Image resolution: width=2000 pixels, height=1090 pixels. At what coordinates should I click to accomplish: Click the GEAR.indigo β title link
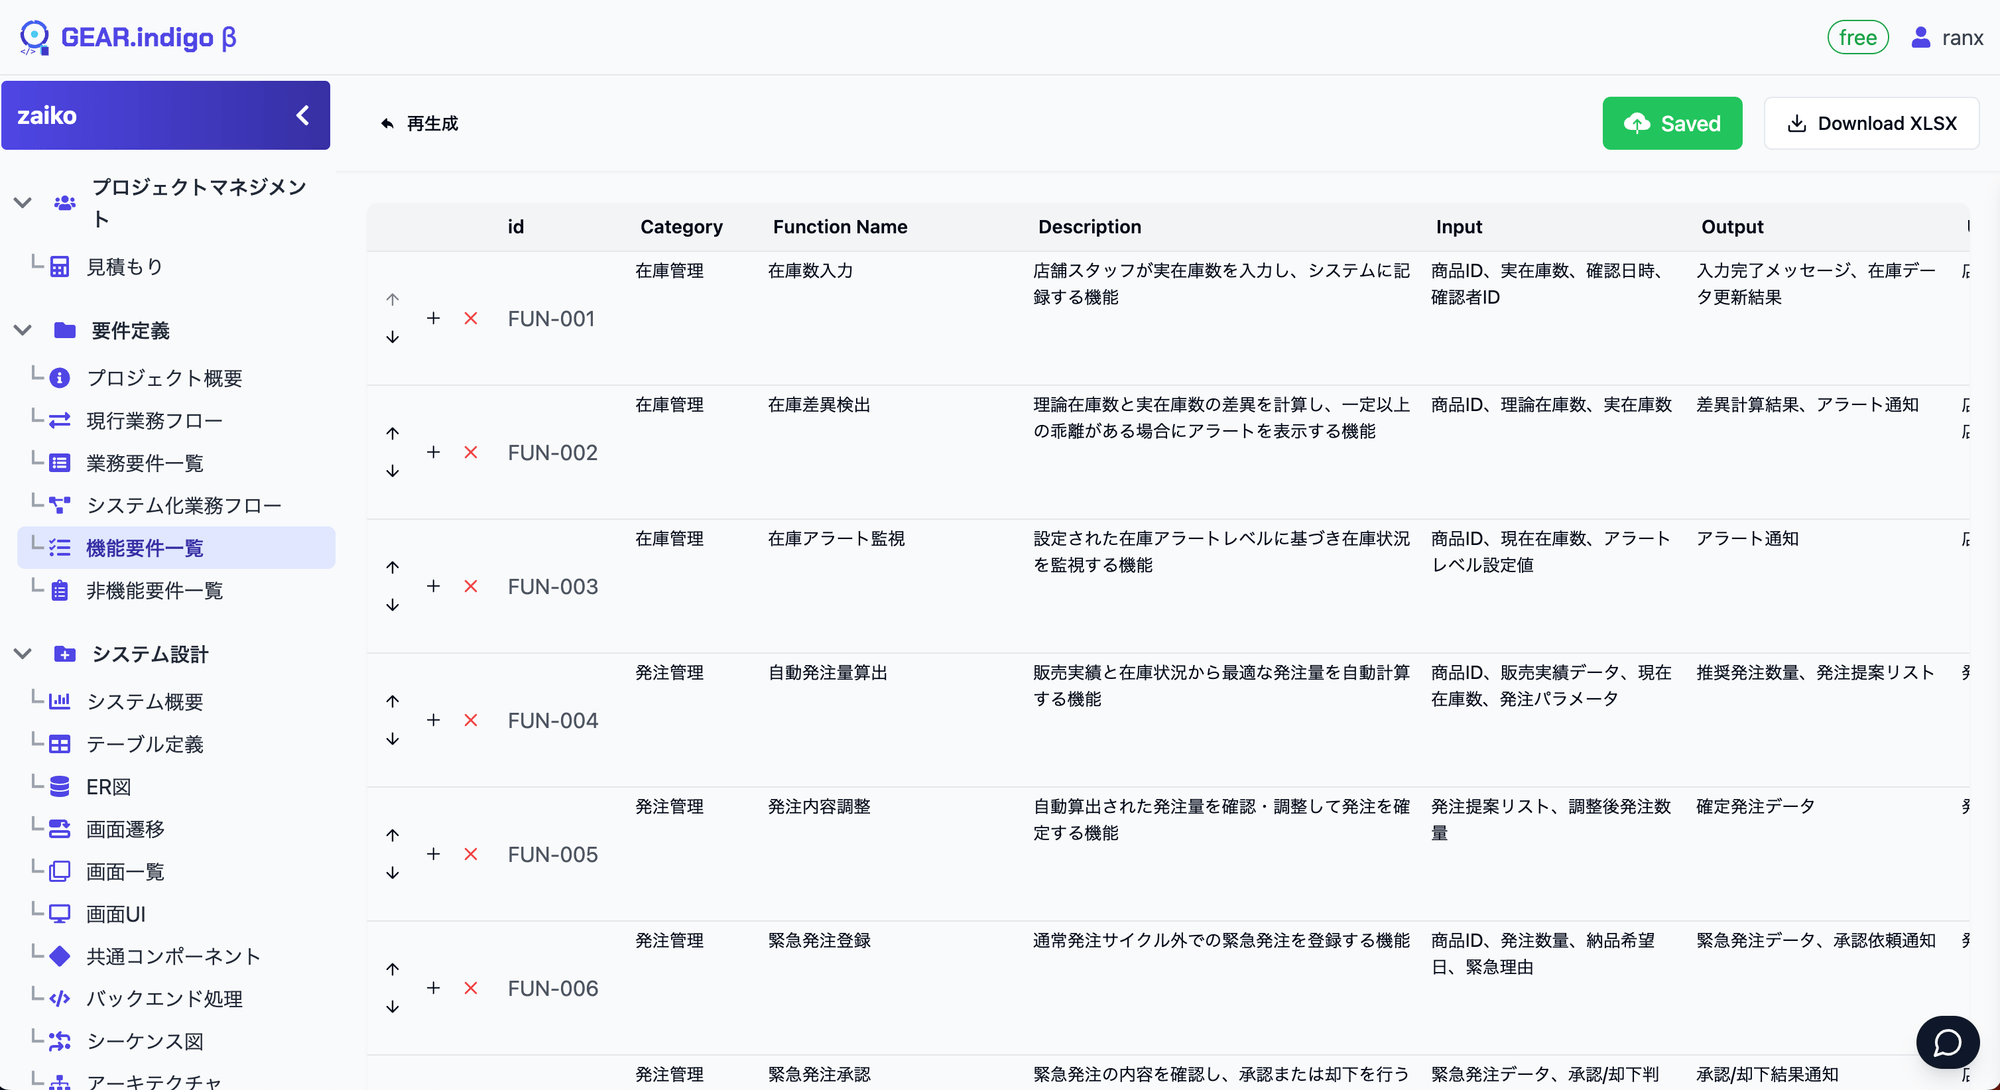pyautogui.click(x=148, y=38)
